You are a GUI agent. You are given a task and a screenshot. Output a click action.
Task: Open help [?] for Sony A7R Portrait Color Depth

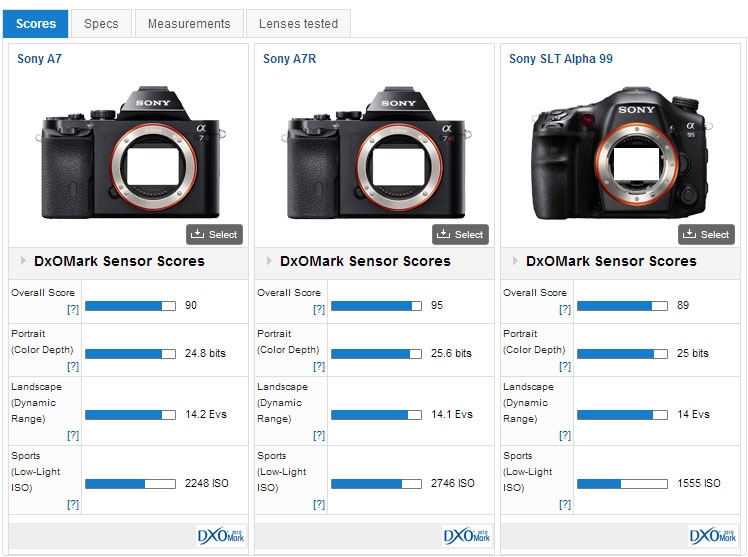[x=319, y=366]
